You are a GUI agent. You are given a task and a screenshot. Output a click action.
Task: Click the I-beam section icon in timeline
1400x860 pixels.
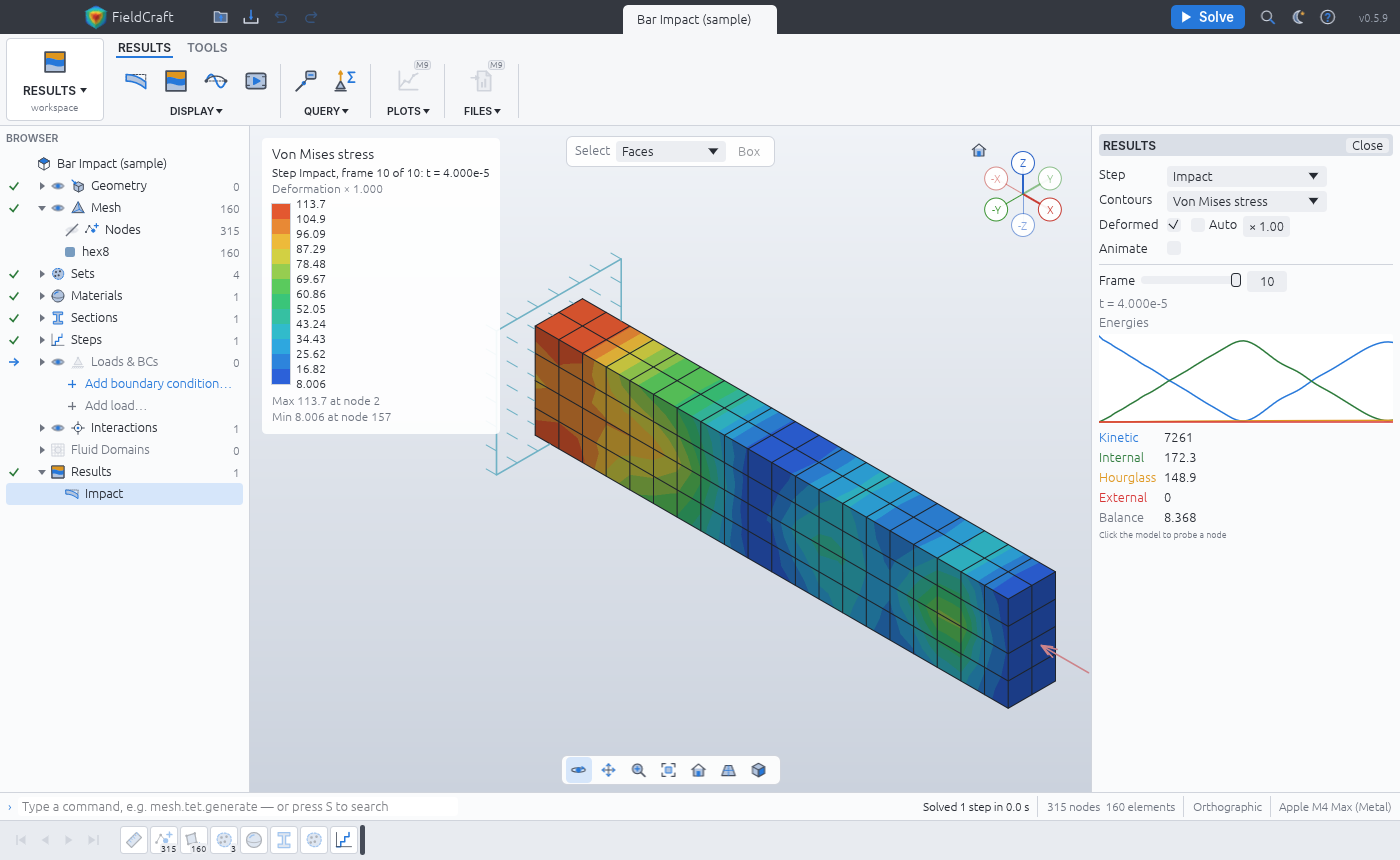click(284, 840)
